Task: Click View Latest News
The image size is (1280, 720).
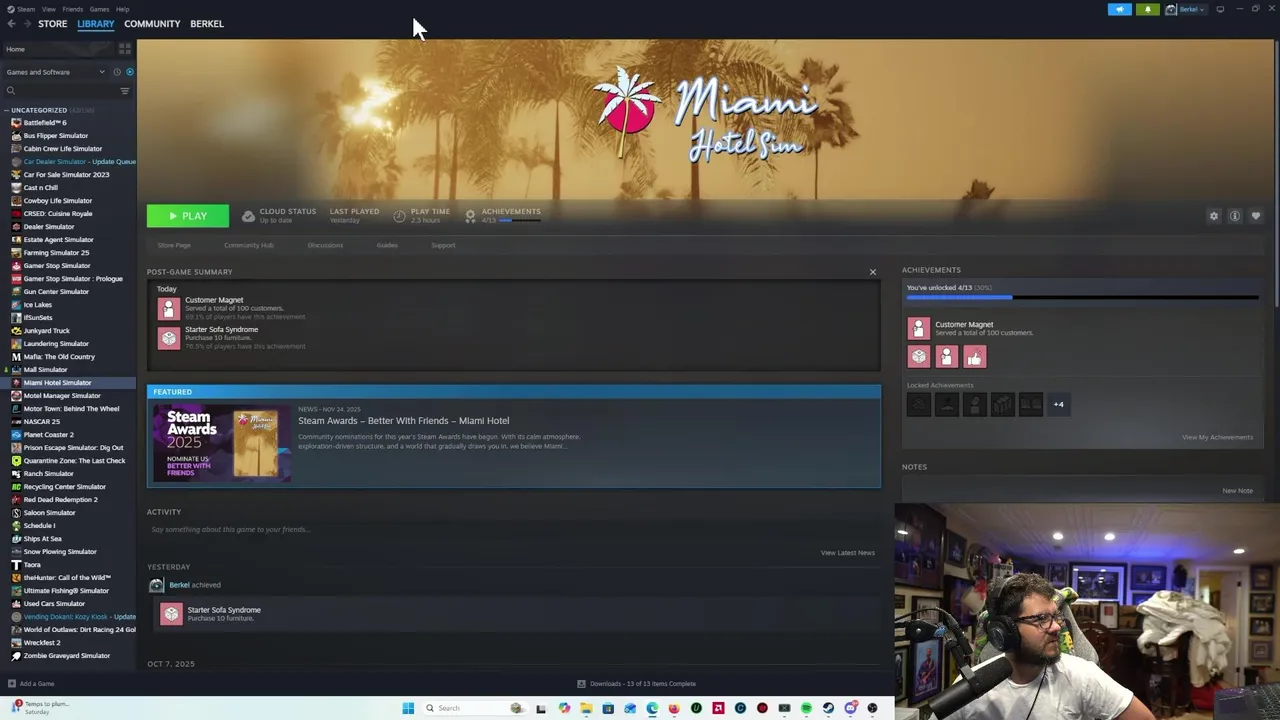Action: [847, 553]
